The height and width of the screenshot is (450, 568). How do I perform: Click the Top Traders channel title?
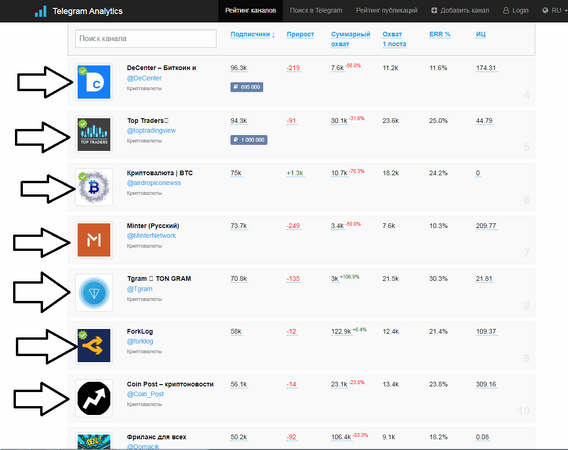pos(147,121)
